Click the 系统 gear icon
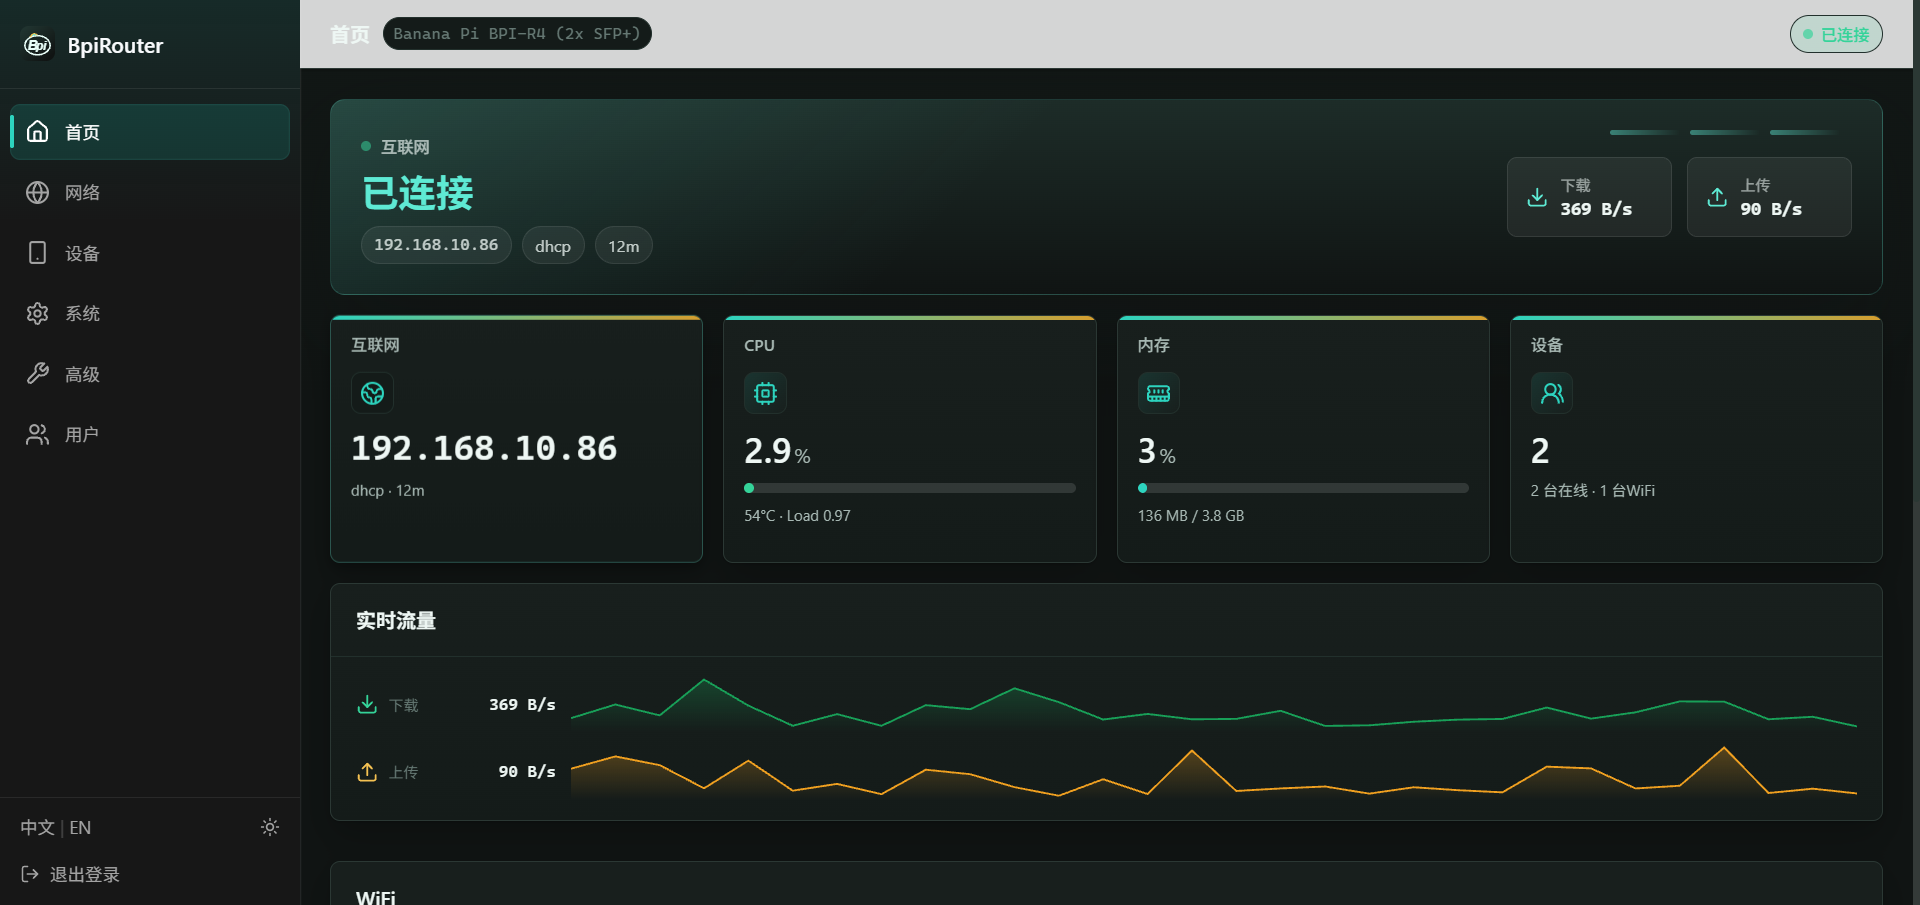1920x905 pixels. click(x=37, y=313)
